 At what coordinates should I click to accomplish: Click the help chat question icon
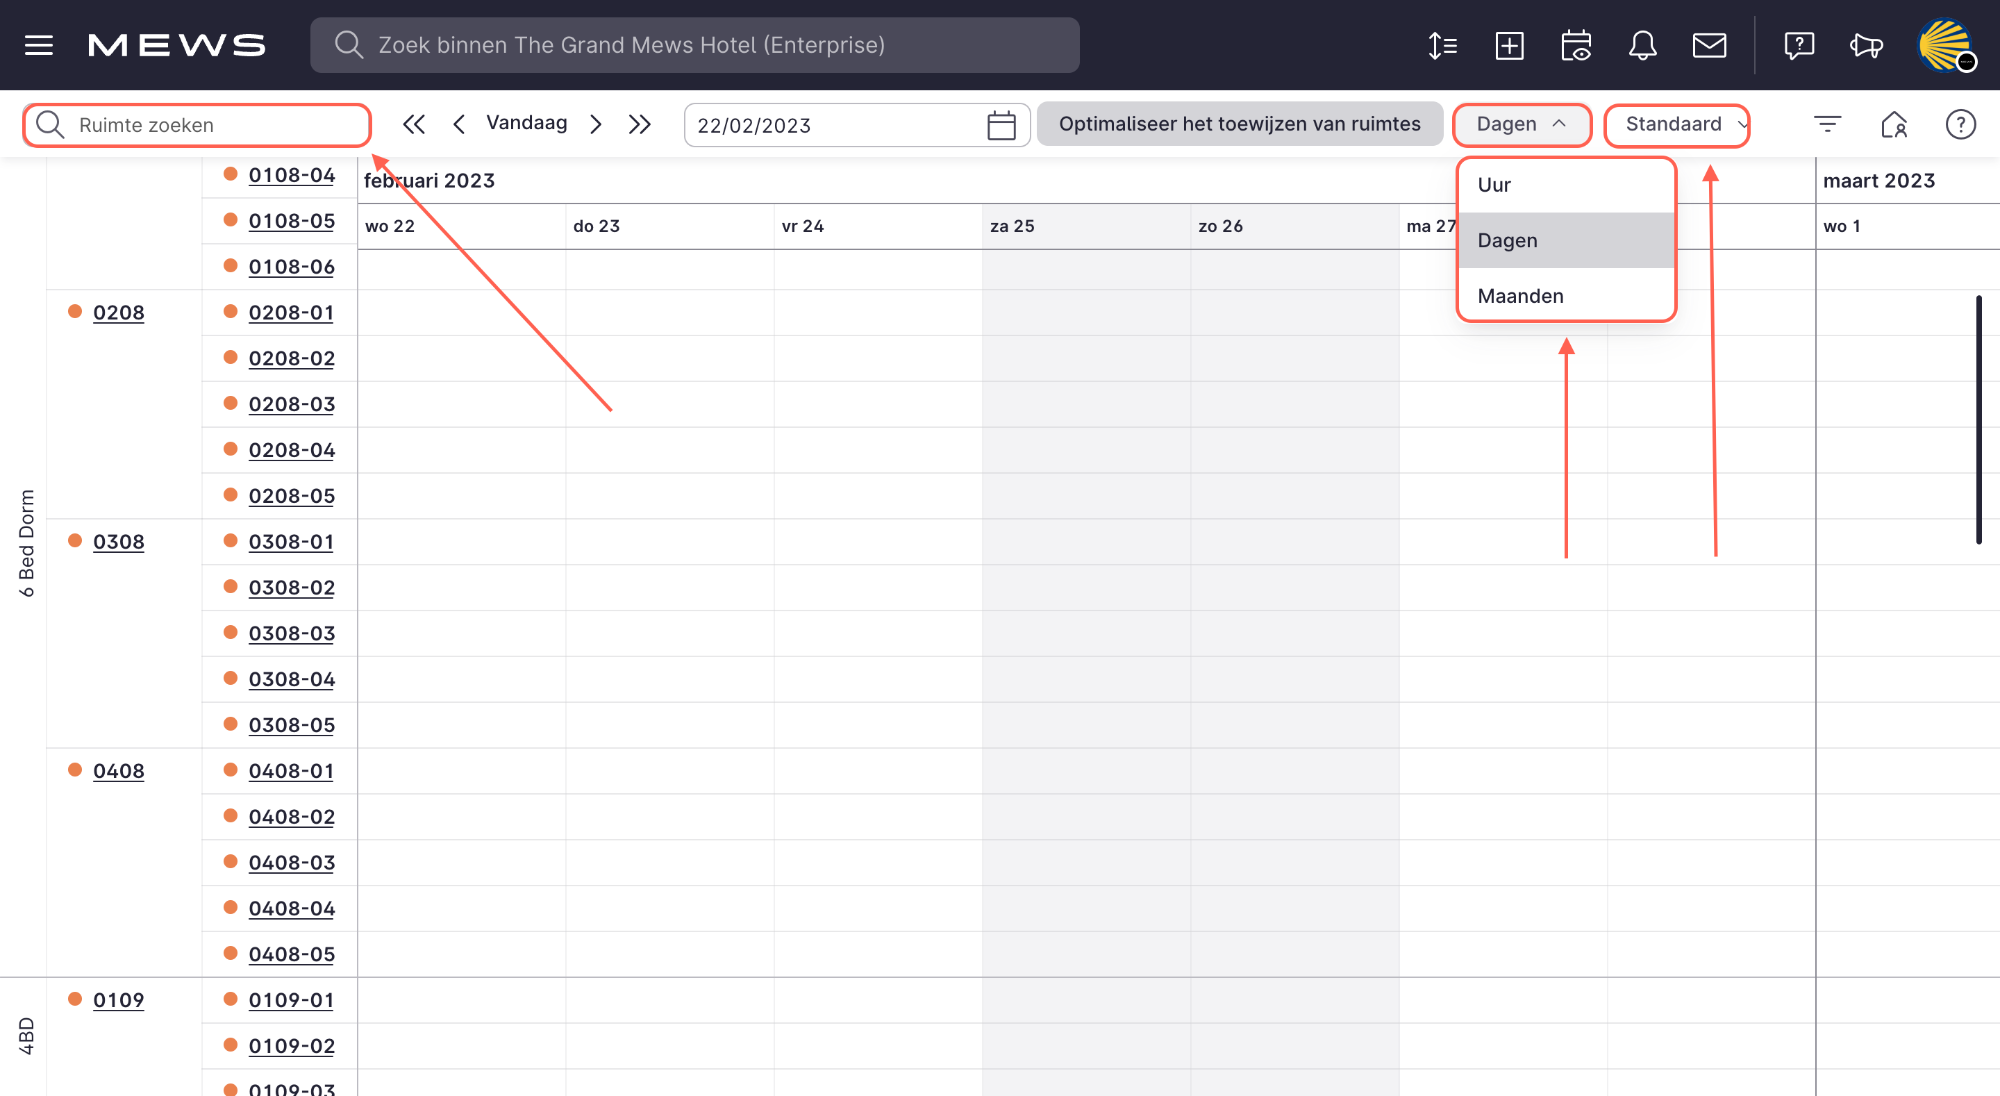[x=1798, y=45]
